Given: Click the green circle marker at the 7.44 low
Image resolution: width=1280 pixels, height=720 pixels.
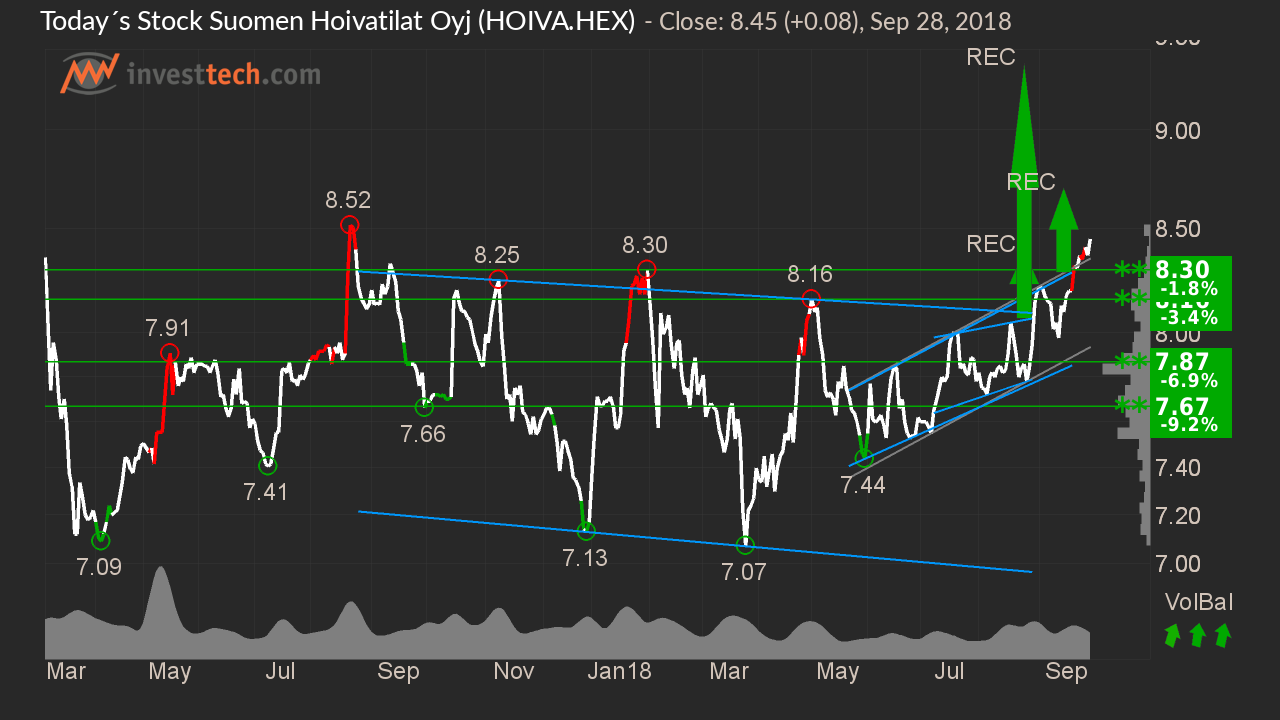Looking at the screenshot, I should (865, 459).
